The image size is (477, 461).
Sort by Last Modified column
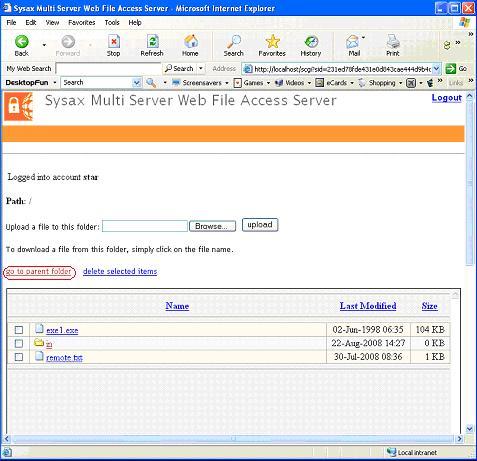point(368,306)
